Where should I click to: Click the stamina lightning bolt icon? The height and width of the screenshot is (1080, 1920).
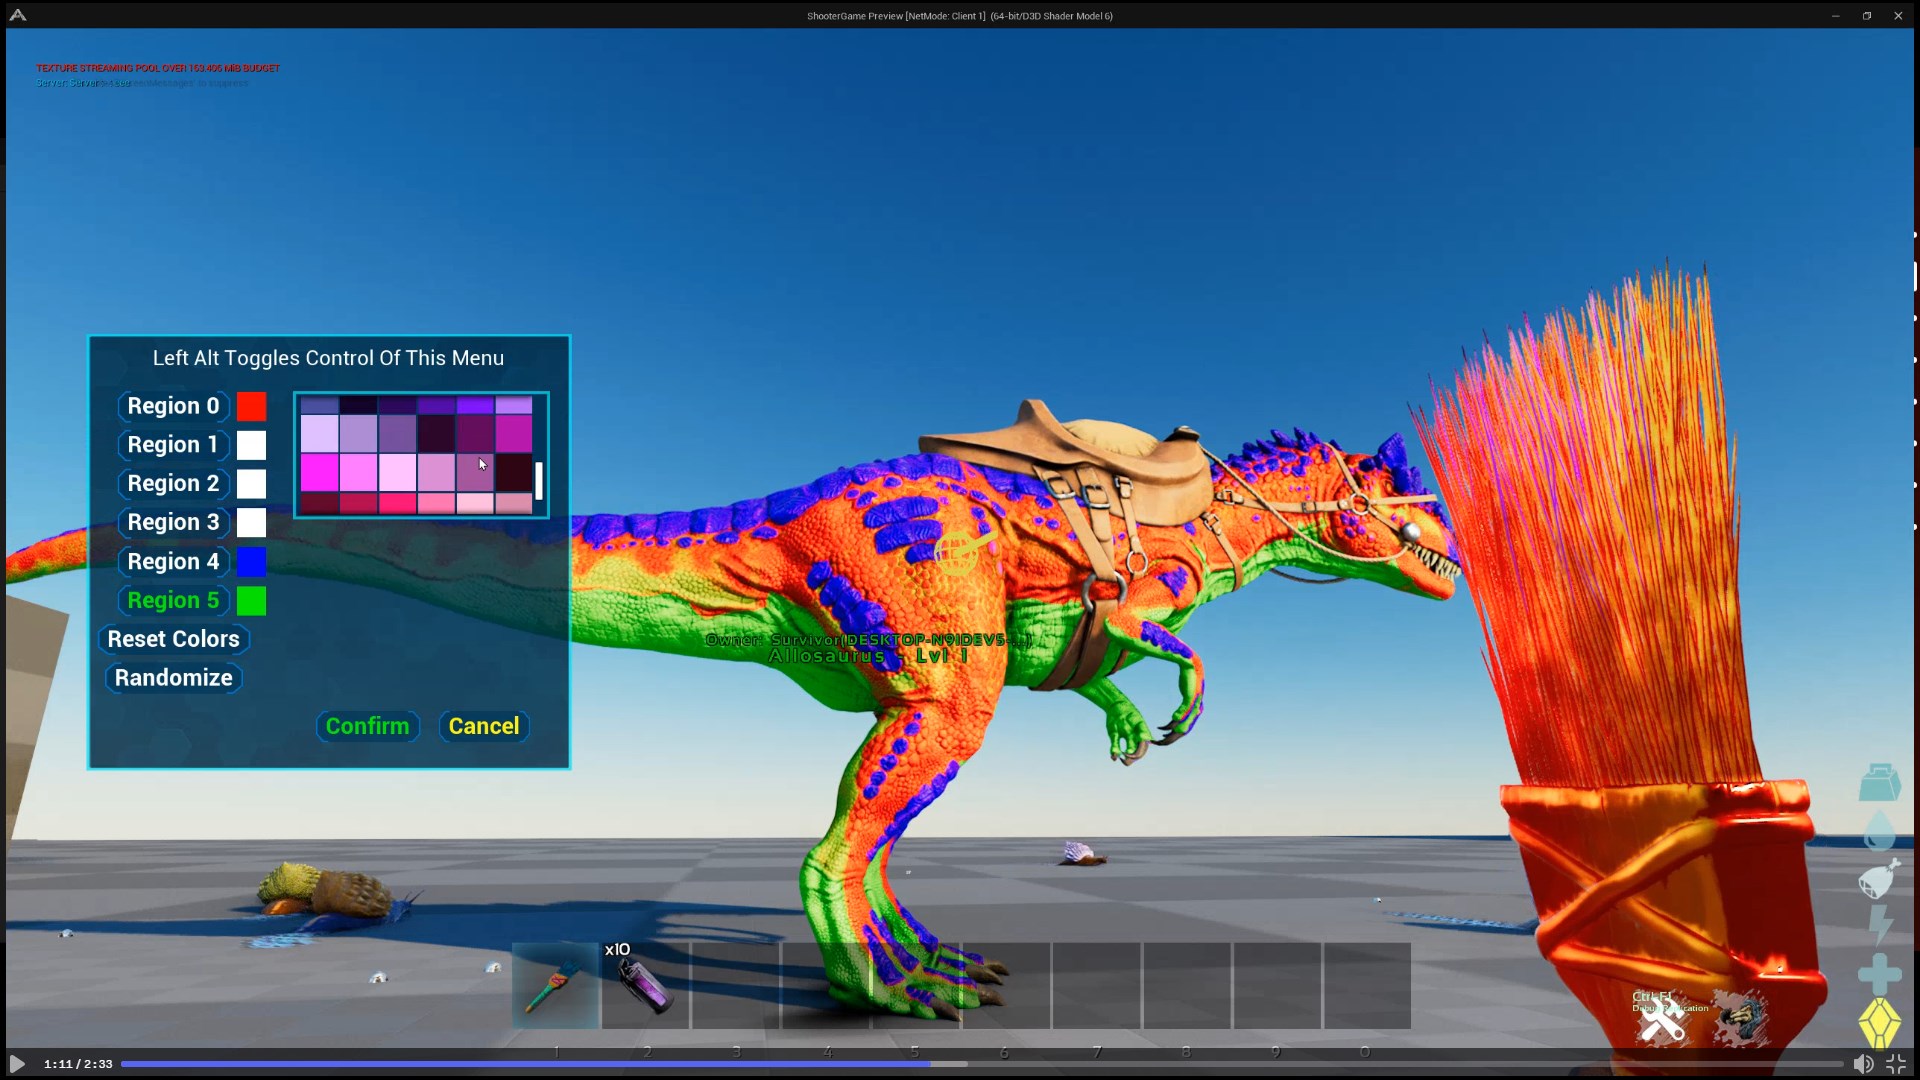point(1880,924)
